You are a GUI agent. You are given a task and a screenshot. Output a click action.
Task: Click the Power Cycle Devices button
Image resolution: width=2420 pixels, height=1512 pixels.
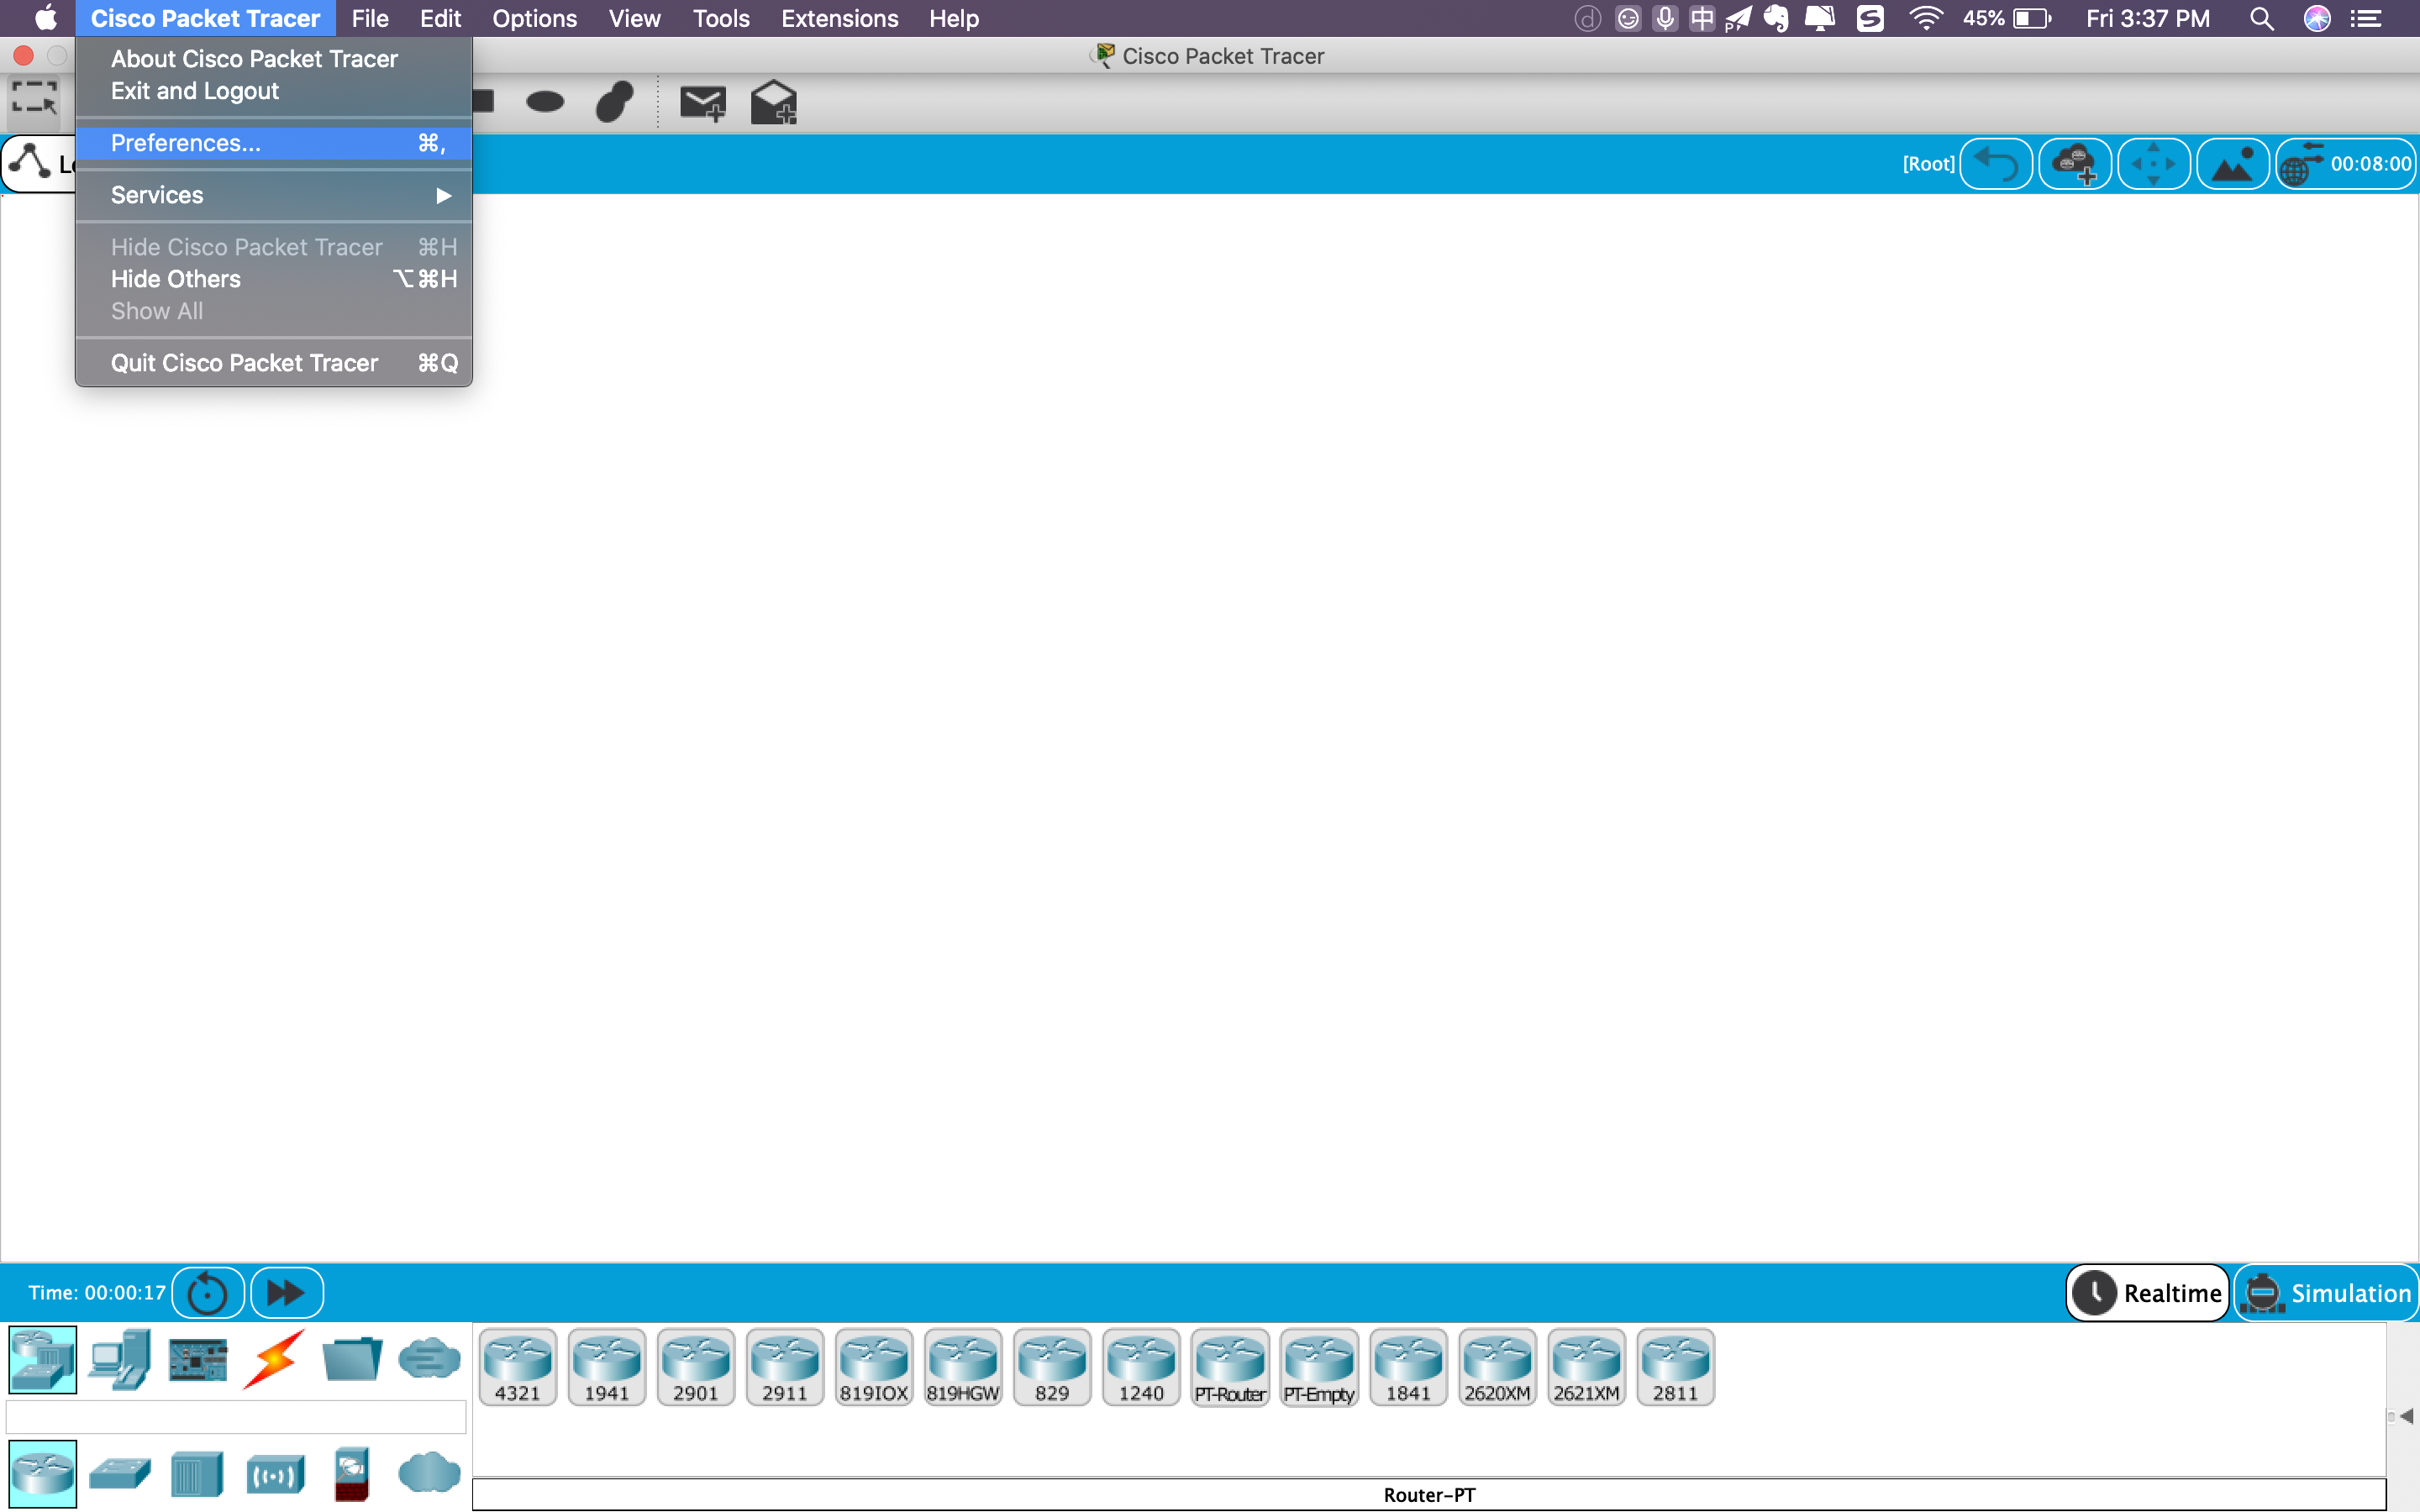[208, 1293]
